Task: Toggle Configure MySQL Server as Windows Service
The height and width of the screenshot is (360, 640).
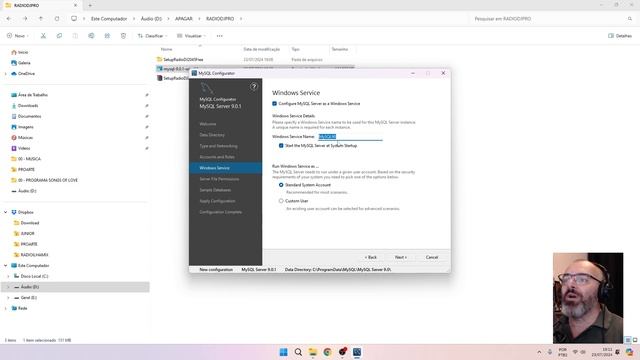Action: [274, 104]
